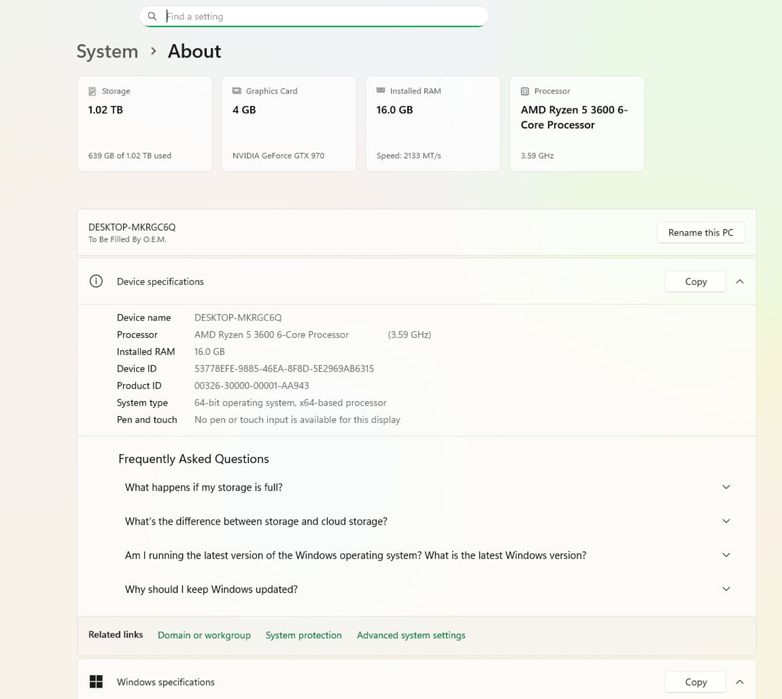Click the 'Installed RAM' row 16.0 GB value
The width and height of the screenshot is (782, 699).
click(209, 351)
